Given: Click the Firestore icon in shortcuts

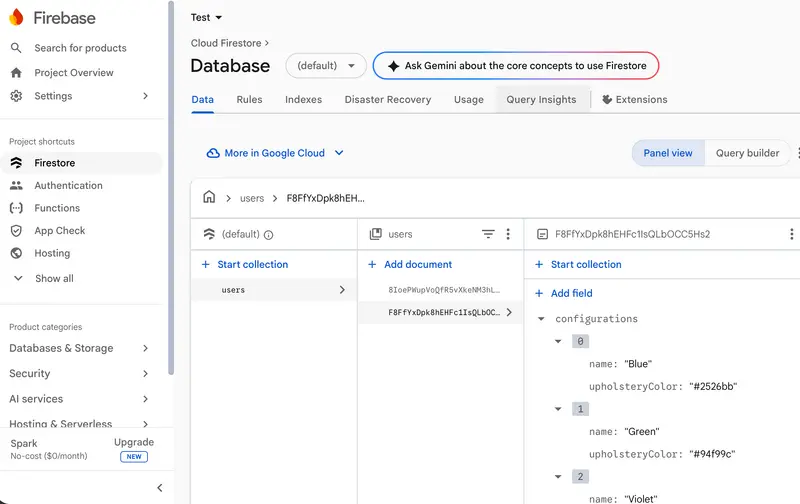Looking at the screenshot, I should point(16,163).
